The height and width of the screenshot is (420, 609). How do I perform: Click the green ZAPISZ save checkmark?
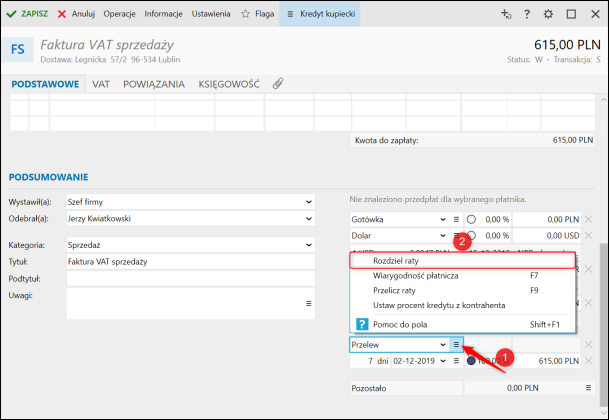click(x=11, y=14)
